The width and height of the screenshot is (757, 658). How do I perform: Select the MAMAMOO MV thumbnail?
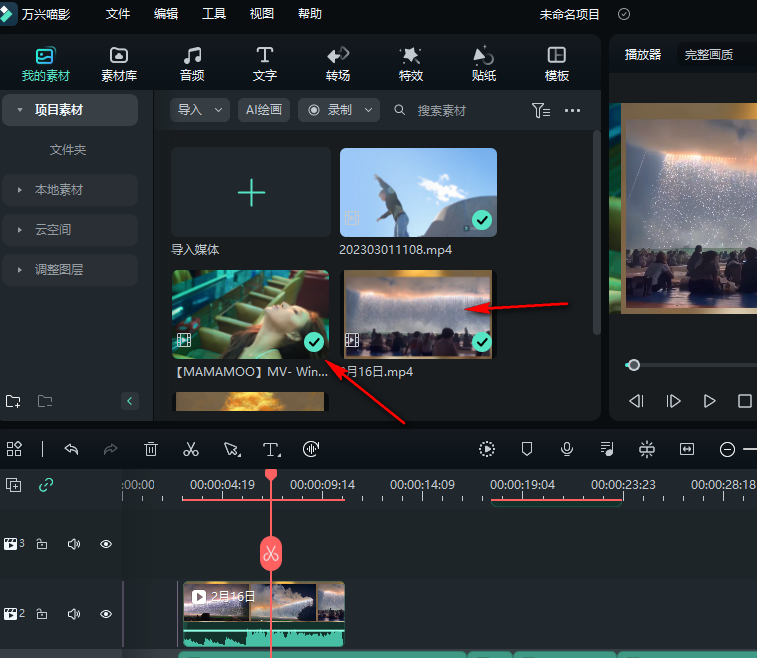coord(251,314)
